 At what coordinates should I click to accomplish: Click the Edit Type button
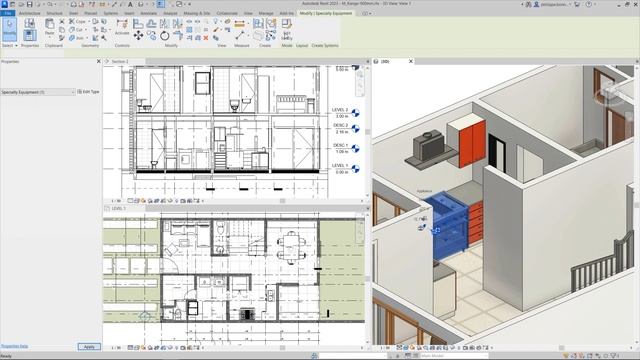click(x=89, y=92)
